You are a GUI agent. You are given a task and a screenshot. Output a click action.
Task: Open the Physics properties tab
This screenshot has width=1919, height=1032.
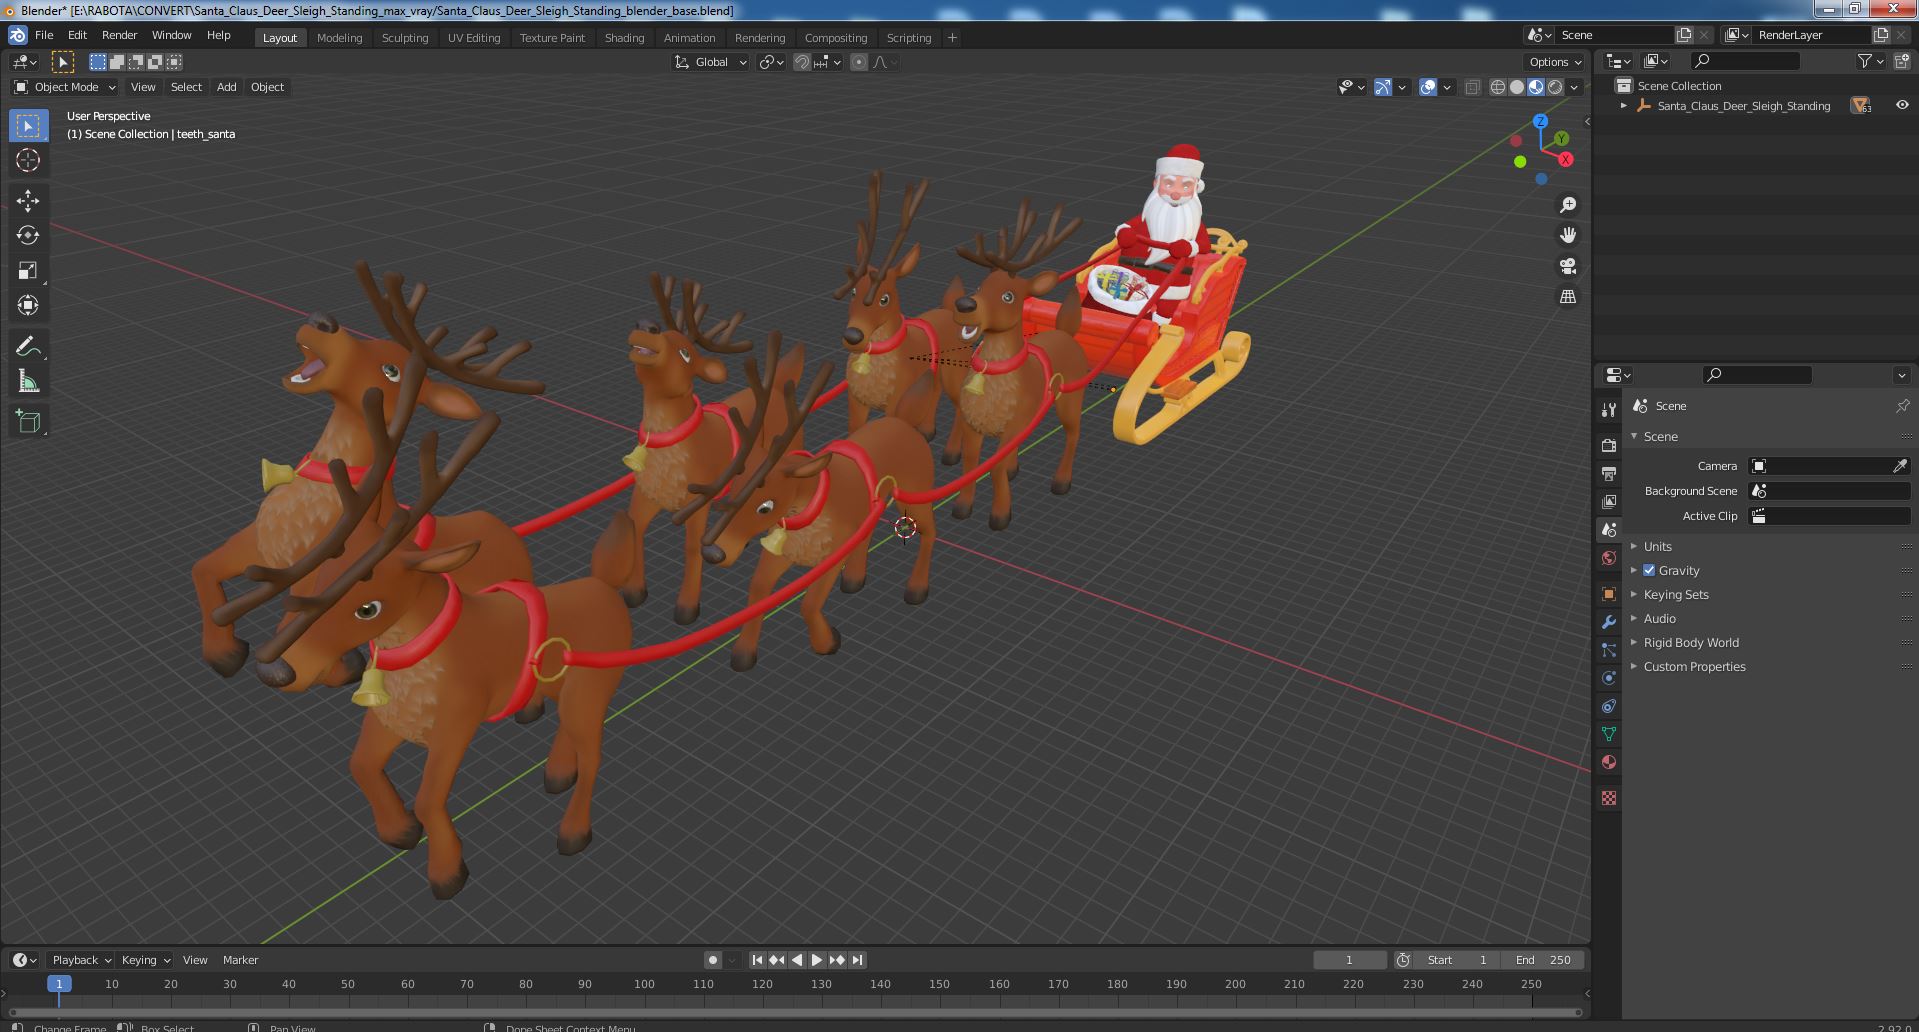[1609, 678]
